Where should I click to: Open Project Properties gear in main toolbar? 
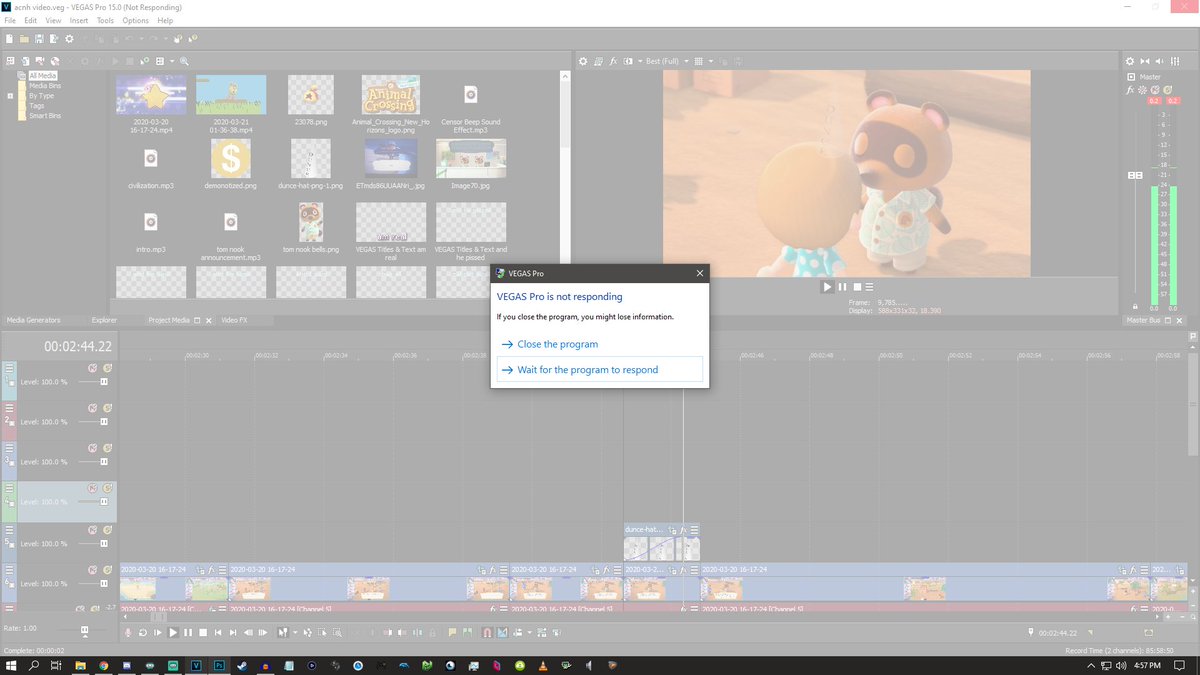point(69,39)
